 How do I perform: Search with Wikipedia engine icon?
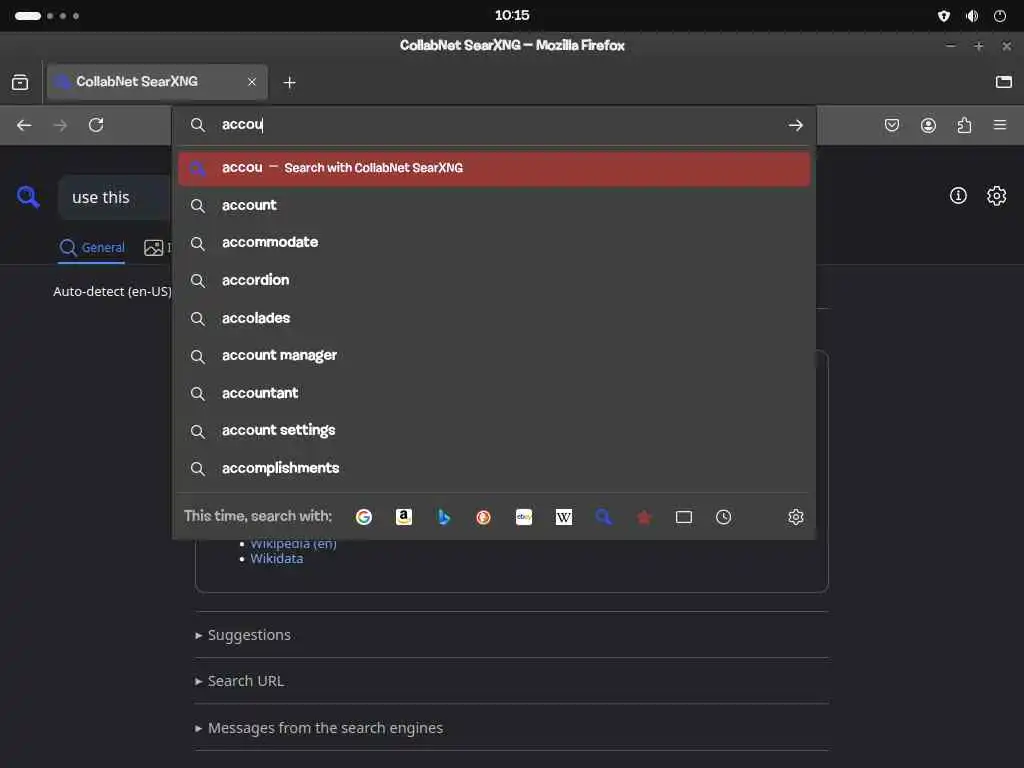point(564,517)
